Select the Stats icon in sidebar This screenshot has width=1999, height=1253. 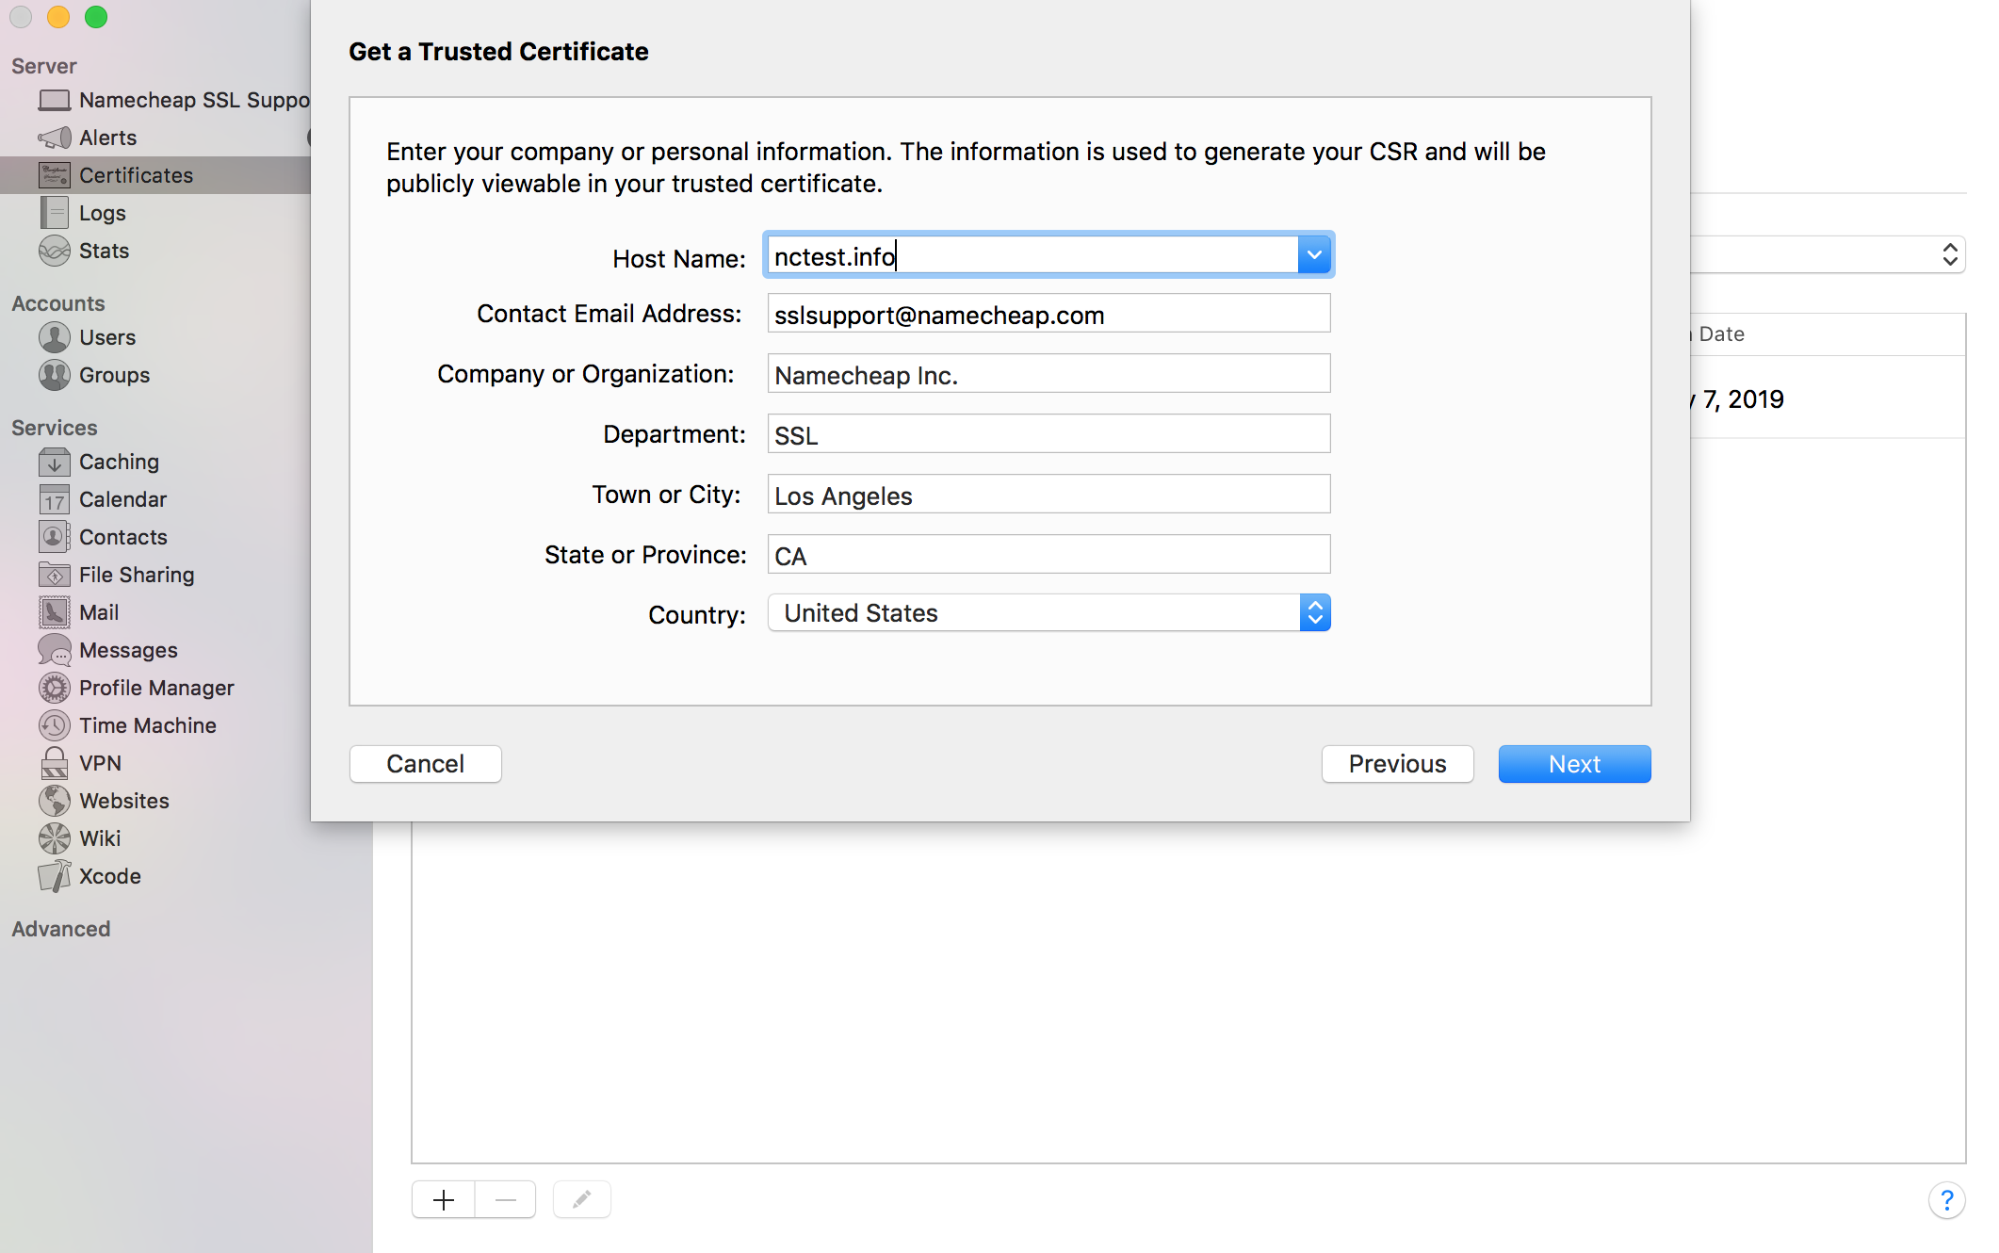pyautogui.click(x=54, y=251)
